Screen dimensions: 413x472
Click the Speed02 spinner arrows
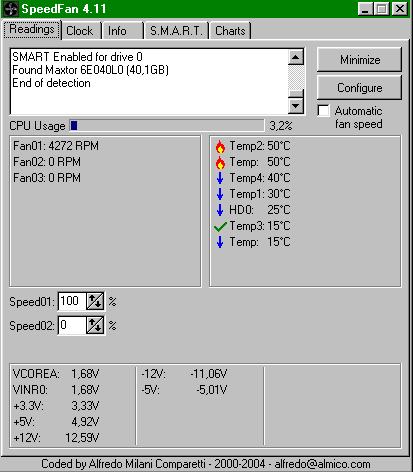click(95, 325)
